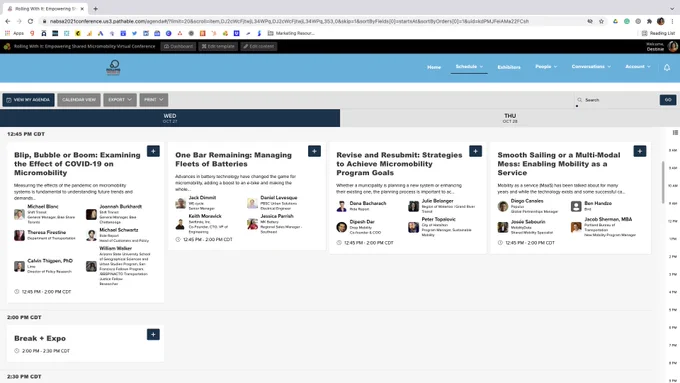This screenshot has width=680, height=383.
Task: Expand the Conversations menu
Action: click(x=591, y=67)
